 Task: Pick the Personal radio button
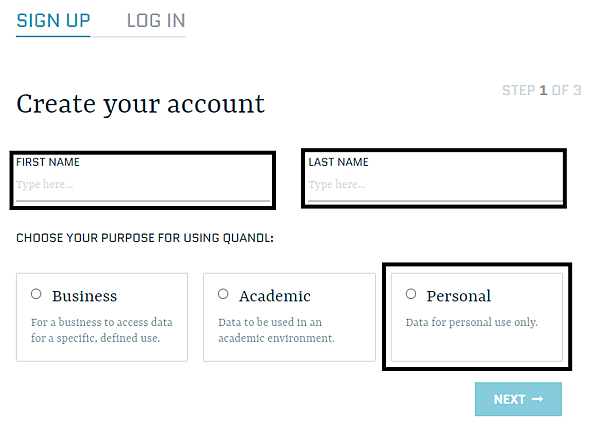click(x=411, y=294)
